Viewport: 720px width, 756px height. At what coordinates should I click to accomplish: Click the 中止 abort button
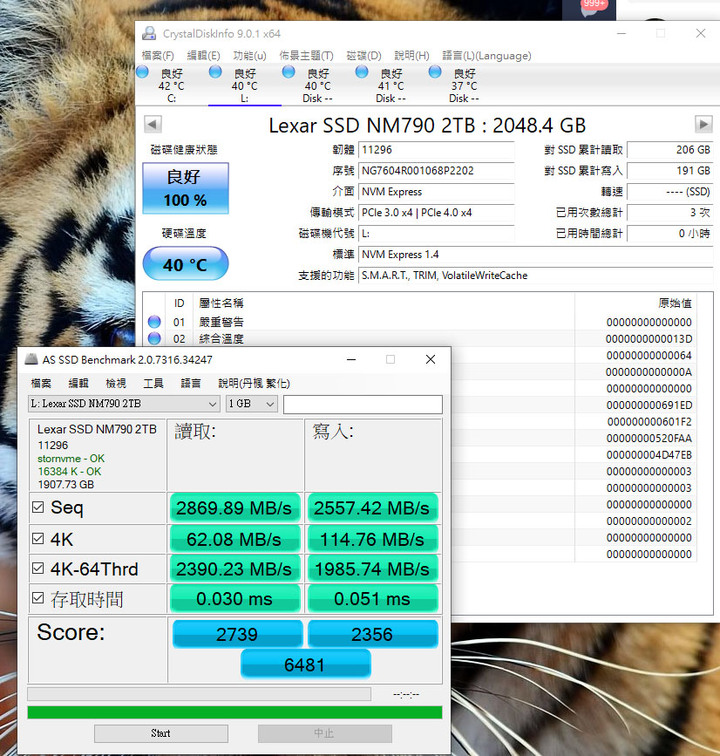pos(325,733)
